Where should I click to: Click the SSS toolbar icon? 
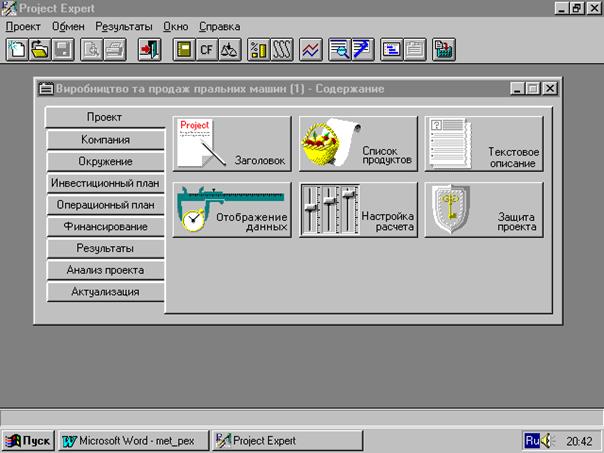point(282,50)
